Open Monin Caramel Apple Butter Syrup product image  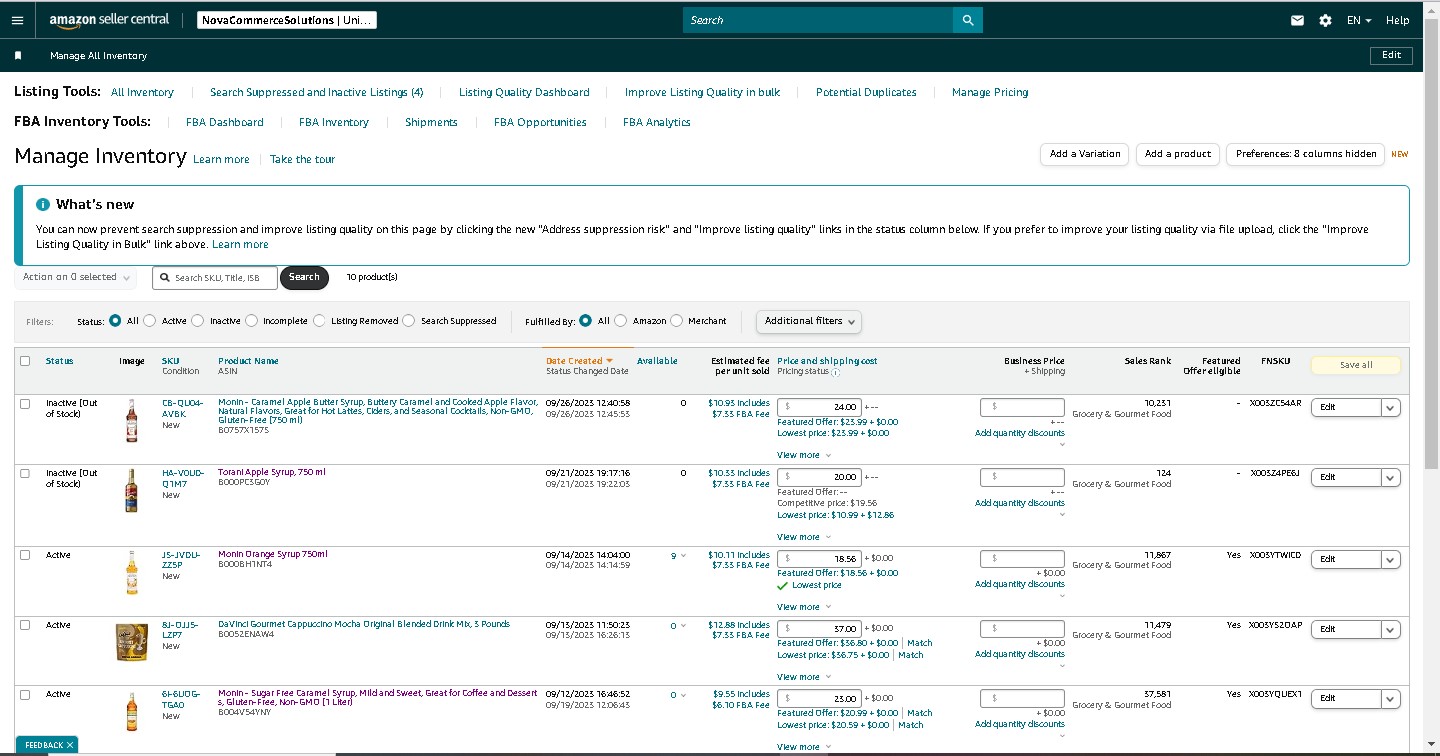(x=131, y=420)
